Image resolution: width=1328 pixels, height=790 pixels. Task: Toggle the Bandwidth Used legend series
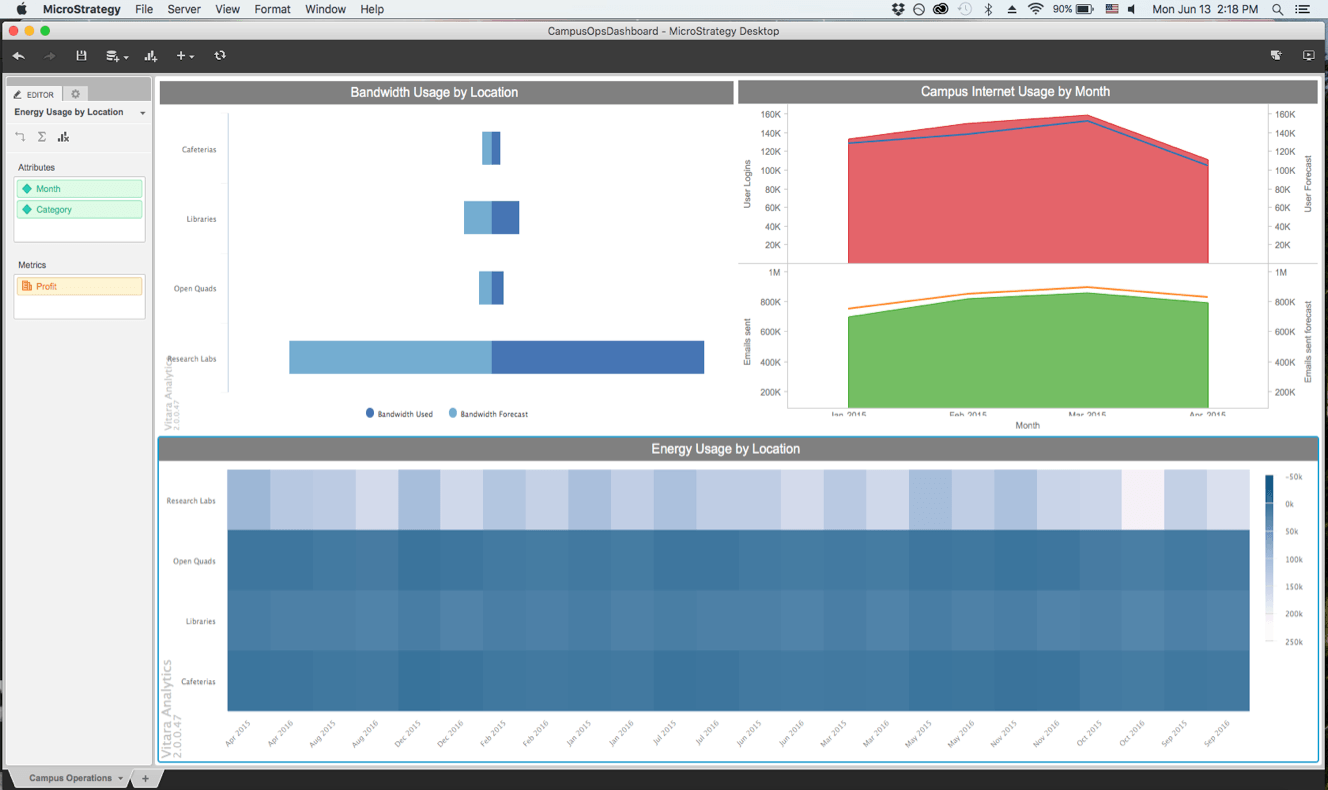coord(399,413)
